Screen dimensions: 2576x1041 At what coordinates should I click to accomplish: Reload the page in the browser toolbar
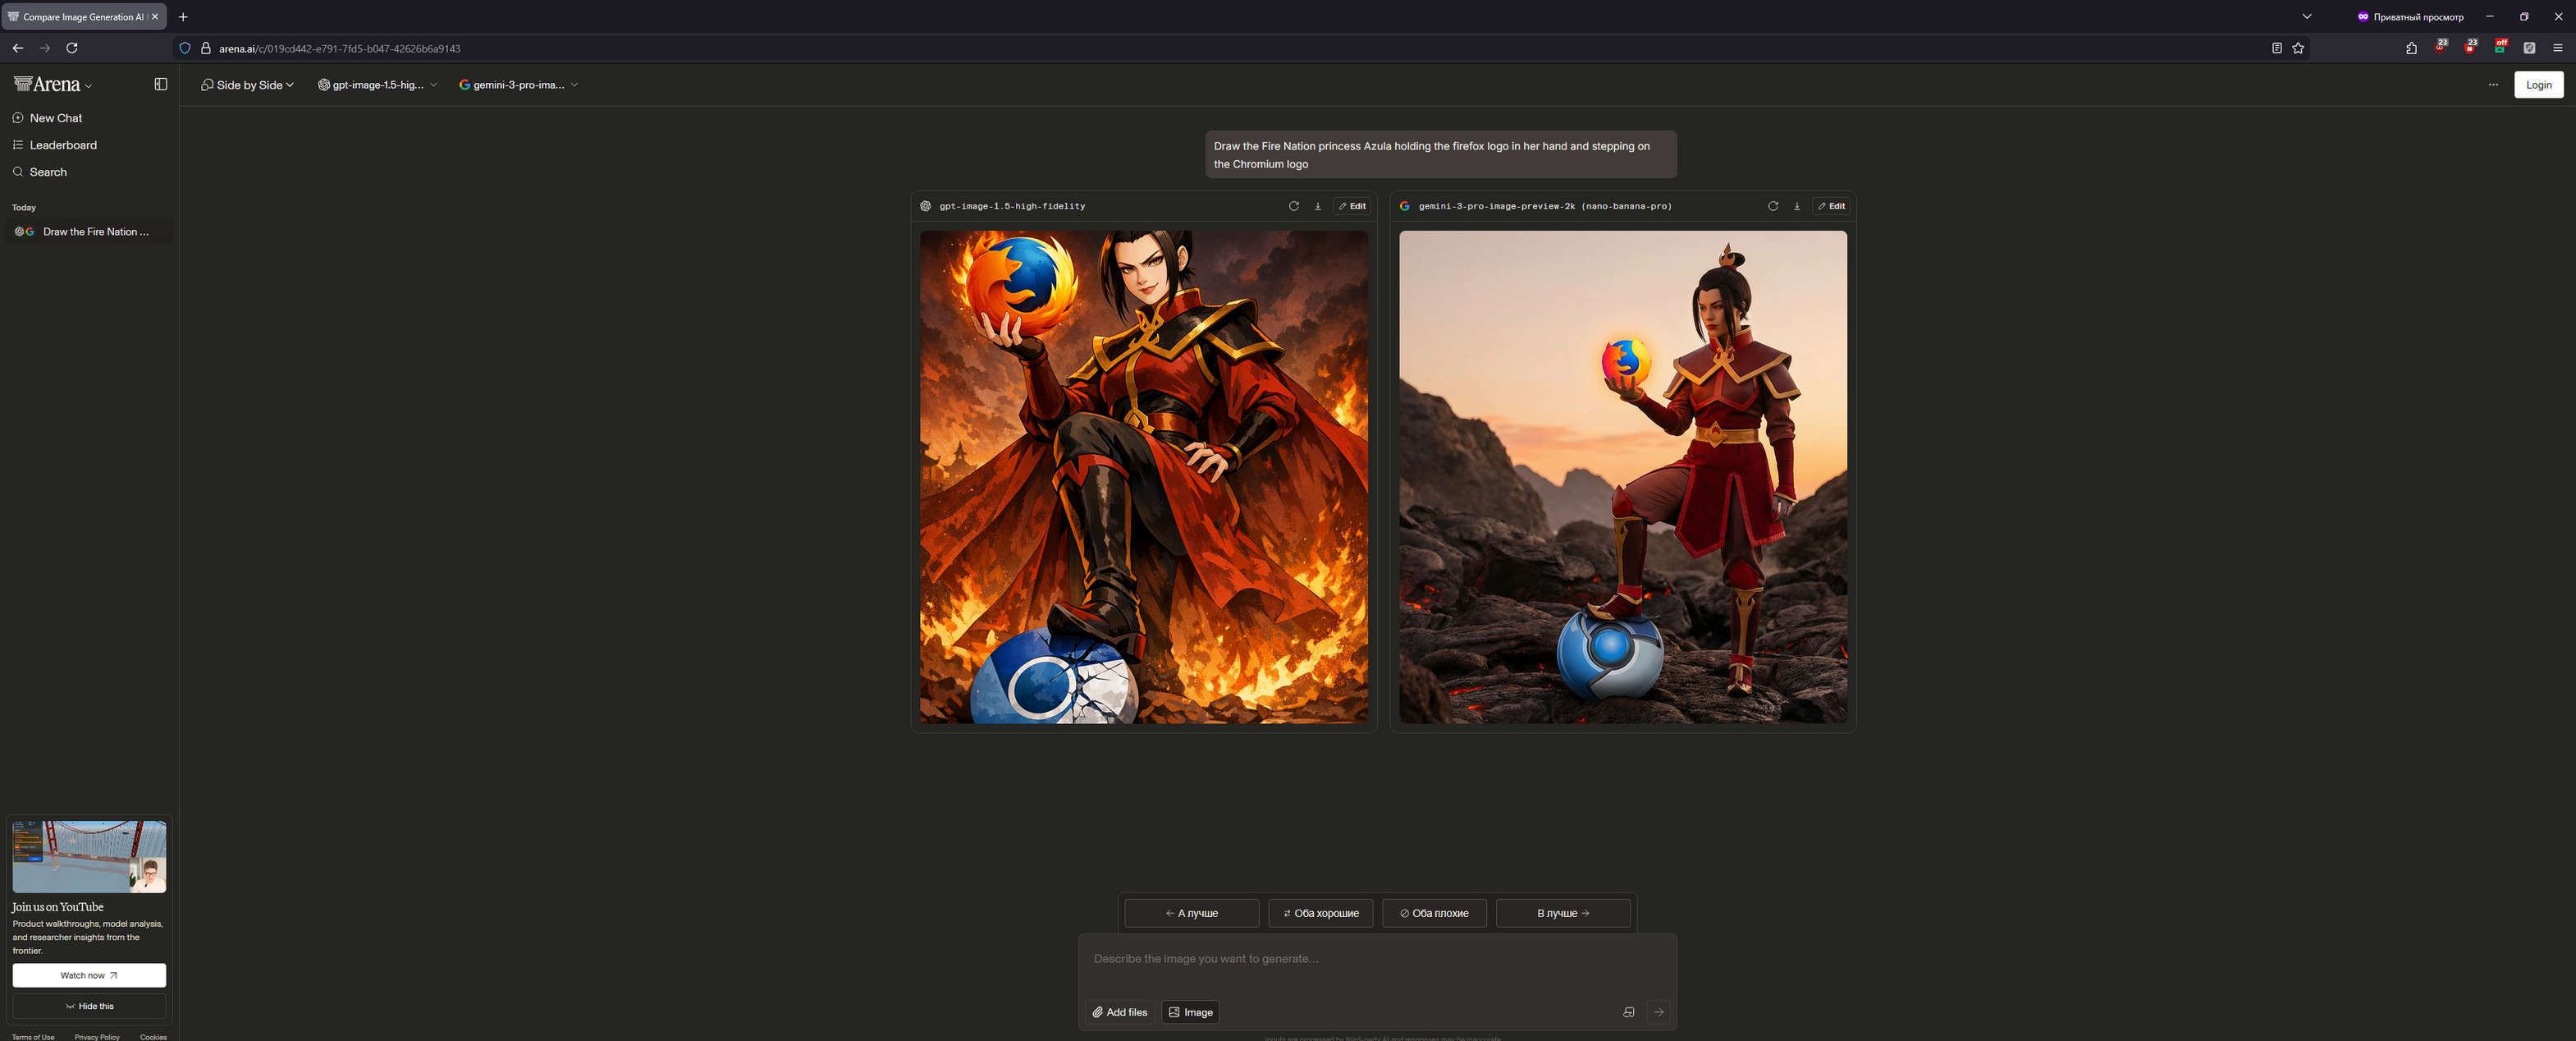tap(72, 48)
